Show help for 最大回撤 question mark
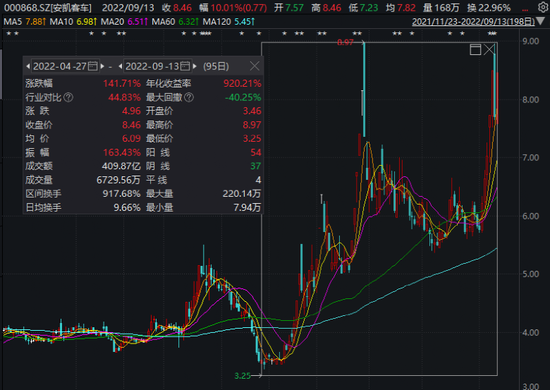 click(189, 97)
